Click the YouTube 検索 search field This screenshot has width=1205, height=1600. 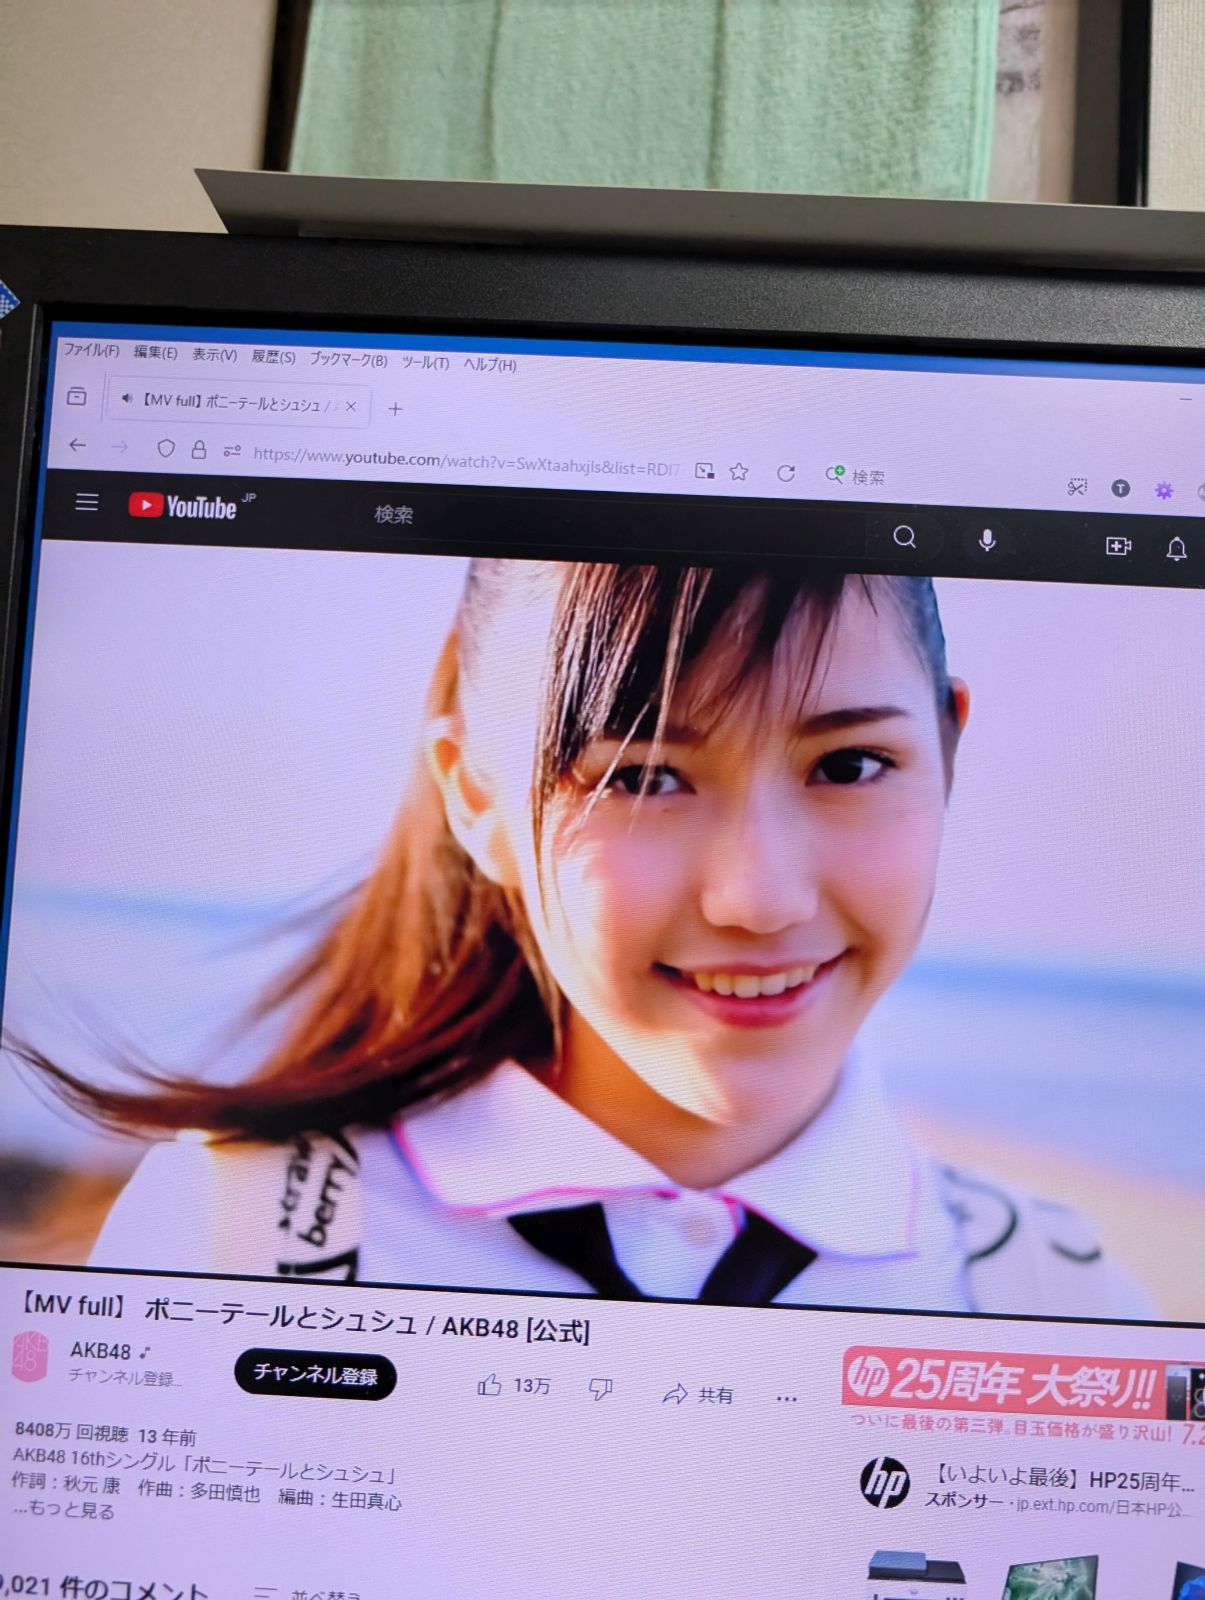[610, 525]
